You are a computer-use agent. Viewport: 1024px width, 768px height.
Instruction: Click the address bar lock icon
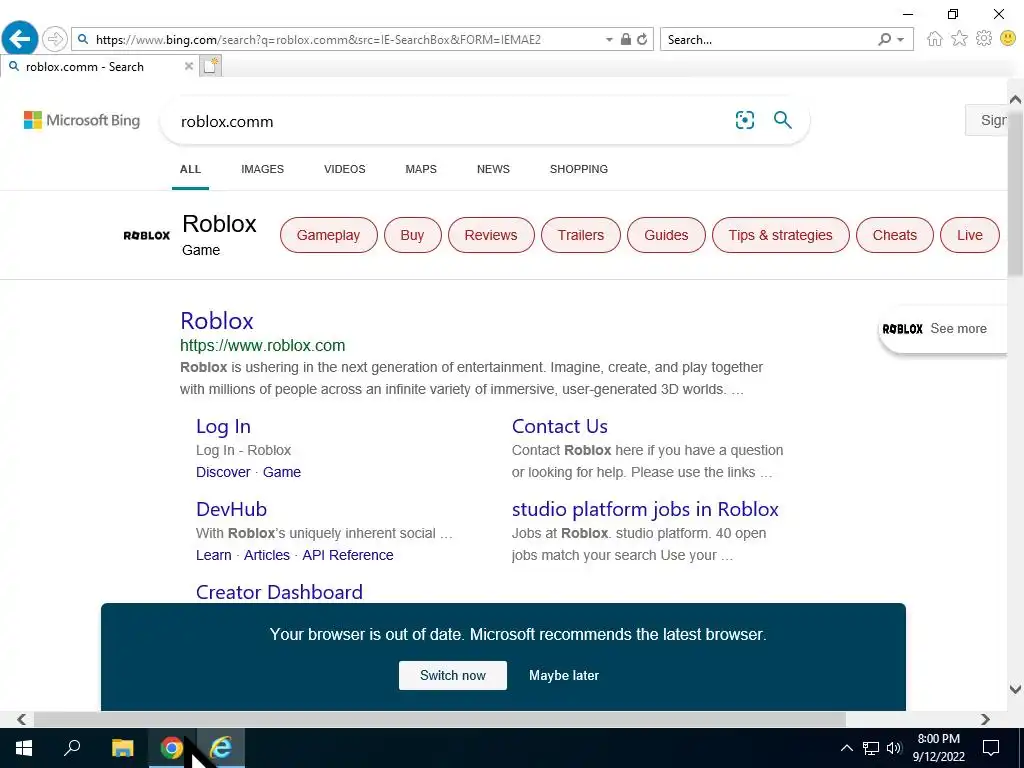tap(626, 39)
